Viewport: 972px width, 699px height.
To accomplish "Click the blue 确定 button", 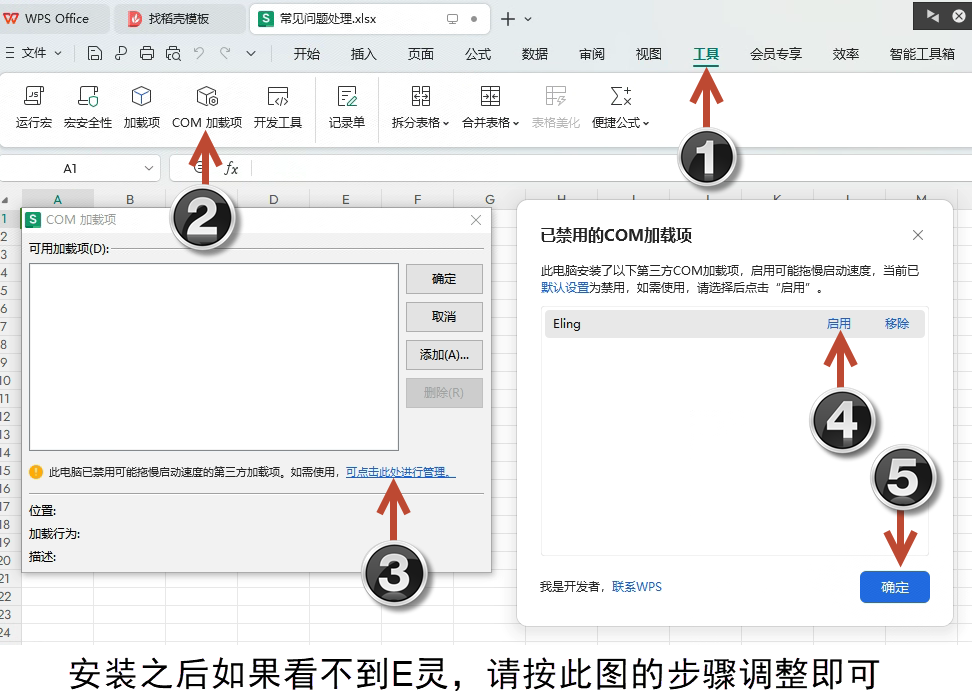I will (x=895, y=587).
